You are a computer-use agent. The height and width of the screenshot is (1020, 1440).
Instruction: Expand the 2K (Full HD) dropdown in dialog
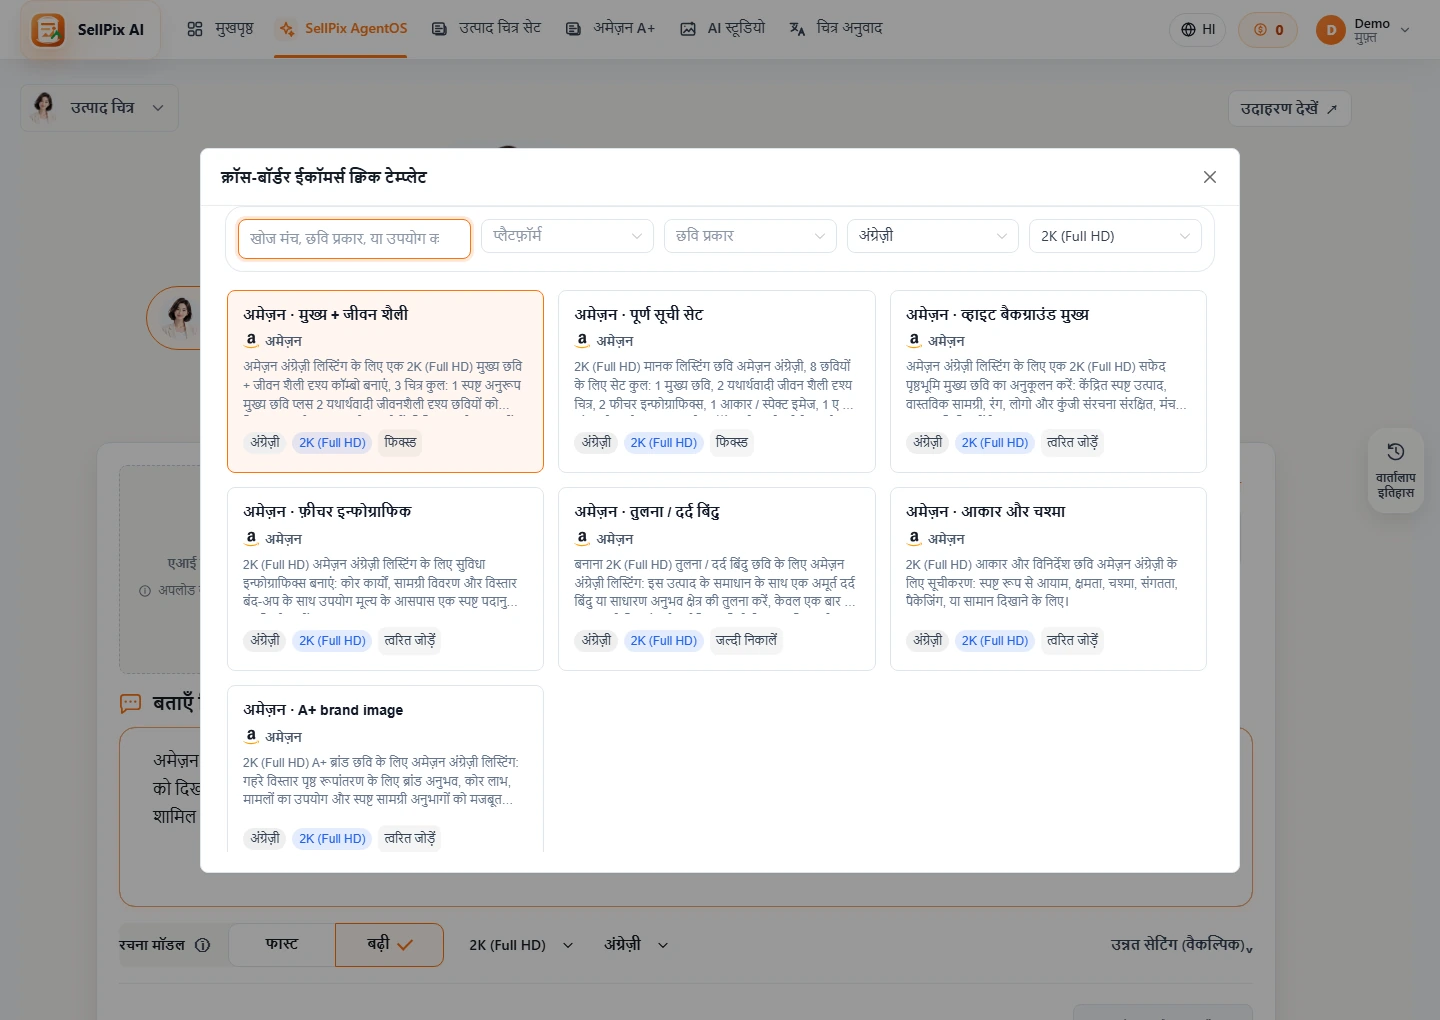[x=1115, y=236]
